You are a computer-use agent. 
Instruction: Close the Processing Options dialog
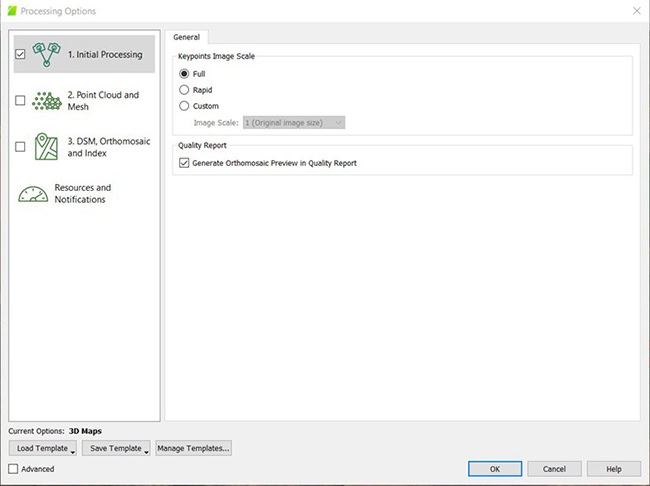point(637,11)
